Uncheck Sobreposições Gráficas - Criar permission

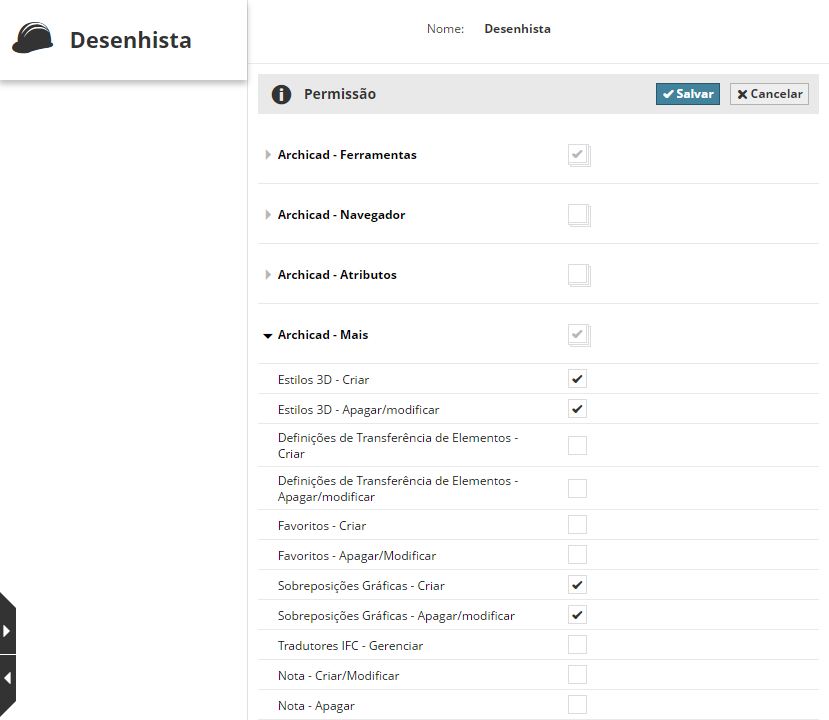577,585
